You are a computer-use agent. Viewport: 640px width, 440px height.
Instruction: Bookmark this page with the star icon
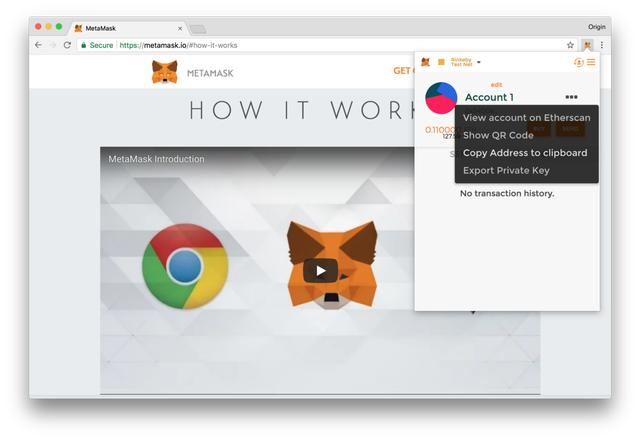point(570,45)
